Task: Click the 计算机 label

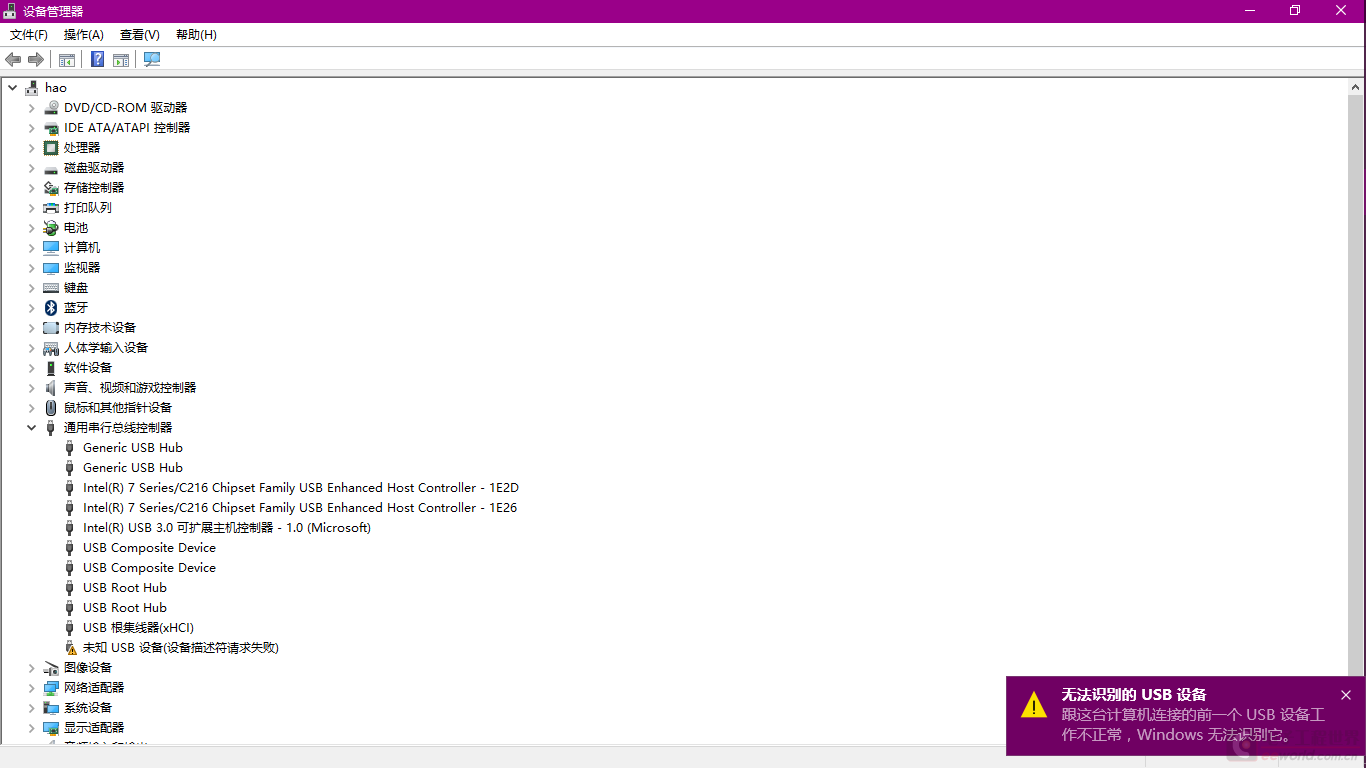Action: (x=82, y=248)
